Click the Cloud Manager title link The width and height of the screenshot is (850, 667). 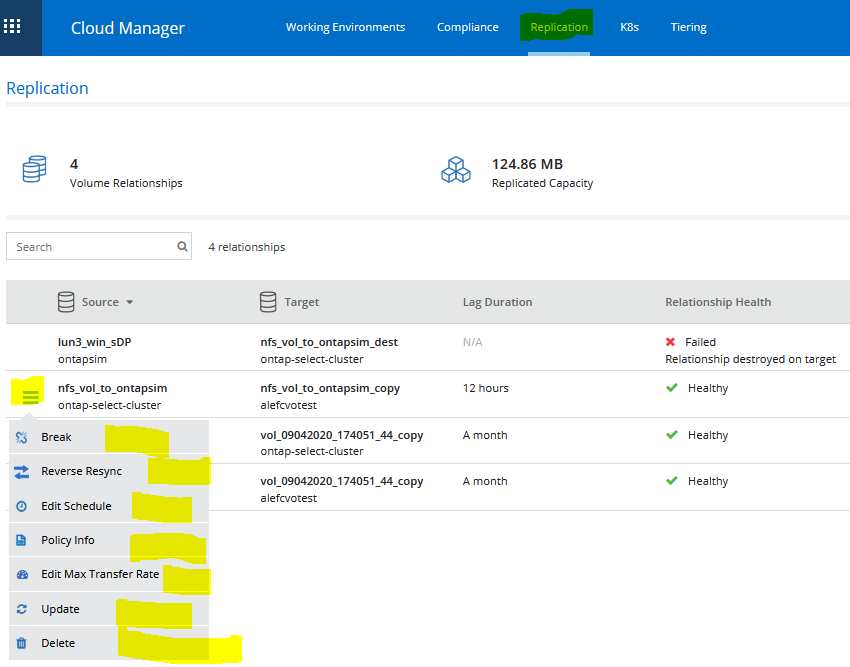coord(128,28)
